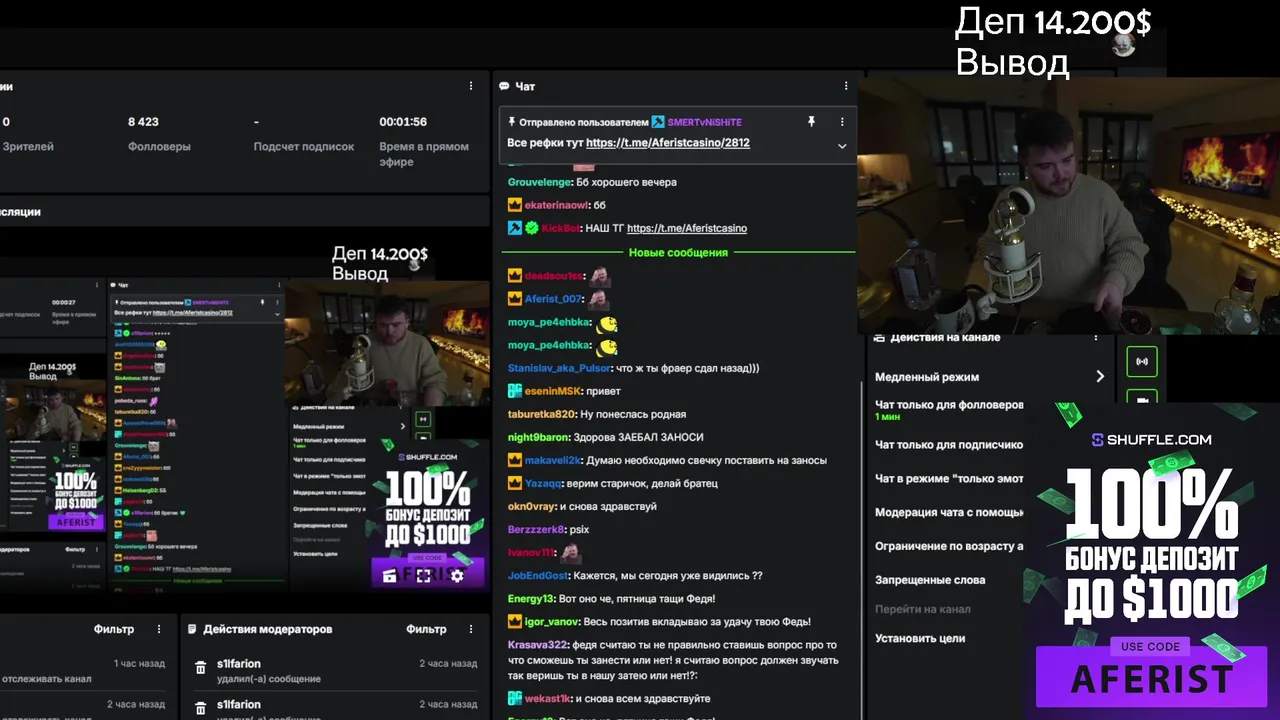Click the emote posted by deadsou1ss

tap(600, 275)
